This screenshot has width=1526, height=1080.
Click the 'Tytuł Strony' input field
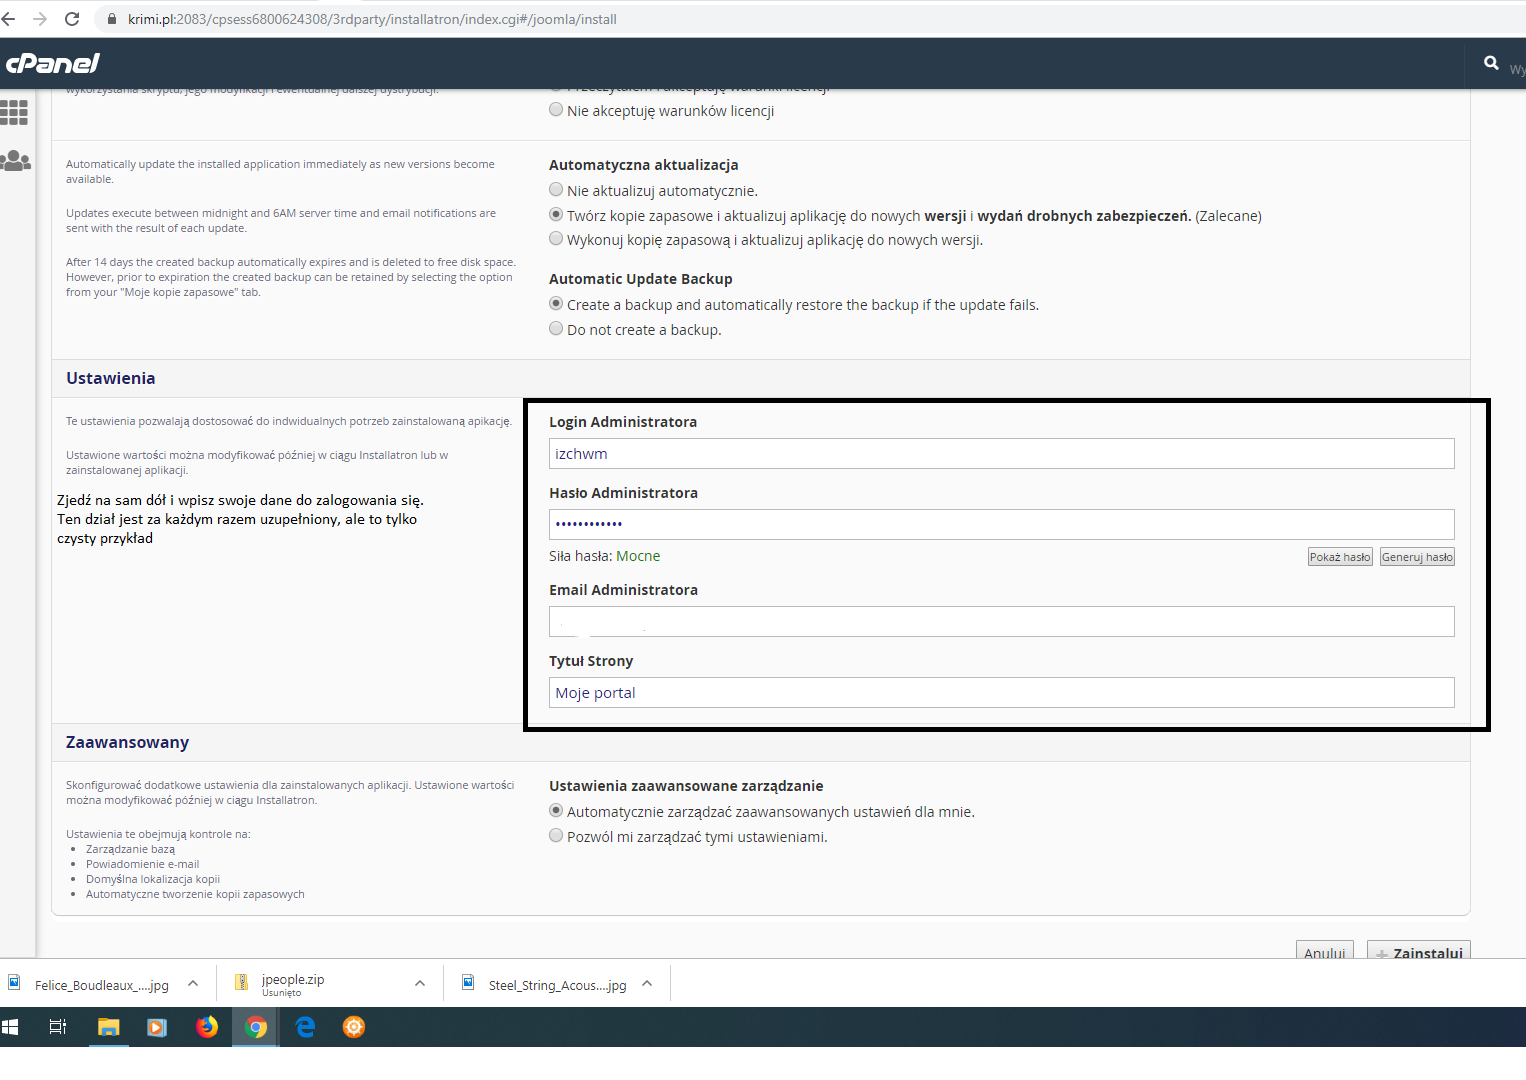(1001, 692)
